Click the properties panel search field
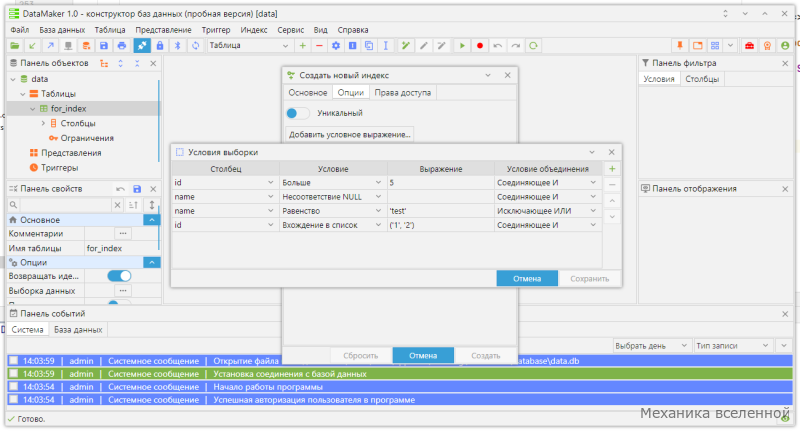This screenshot has width=800, height=431. point(65,205)
